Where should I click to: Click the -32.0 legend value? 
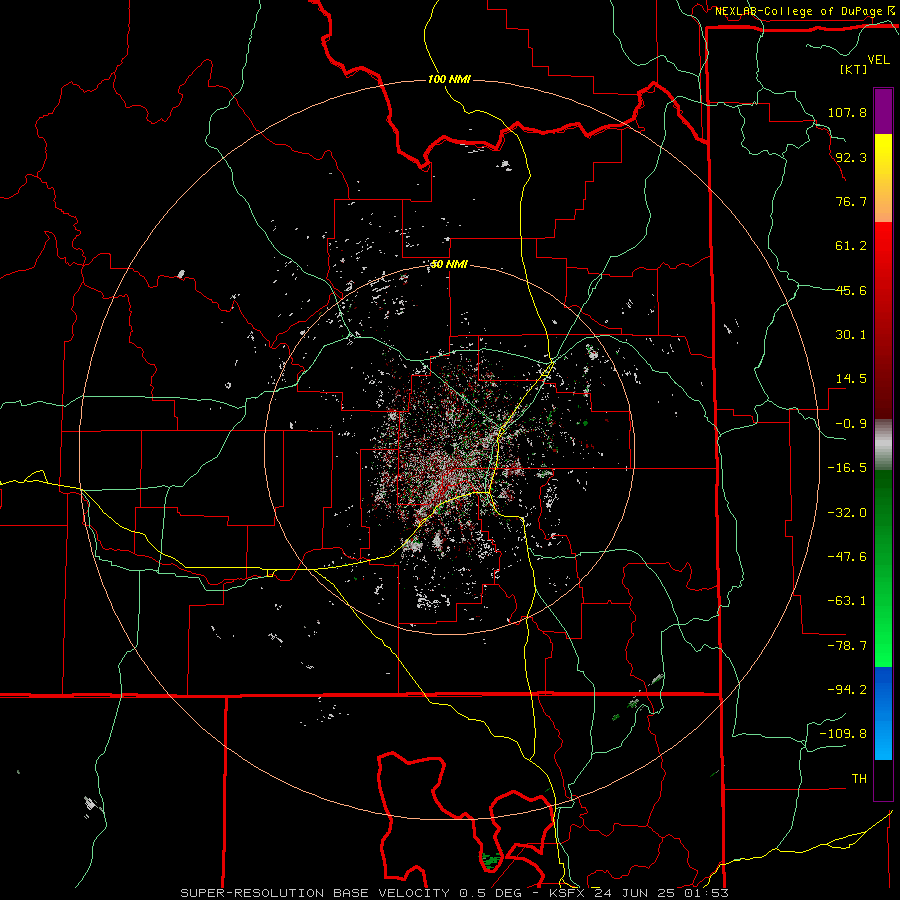847,513
